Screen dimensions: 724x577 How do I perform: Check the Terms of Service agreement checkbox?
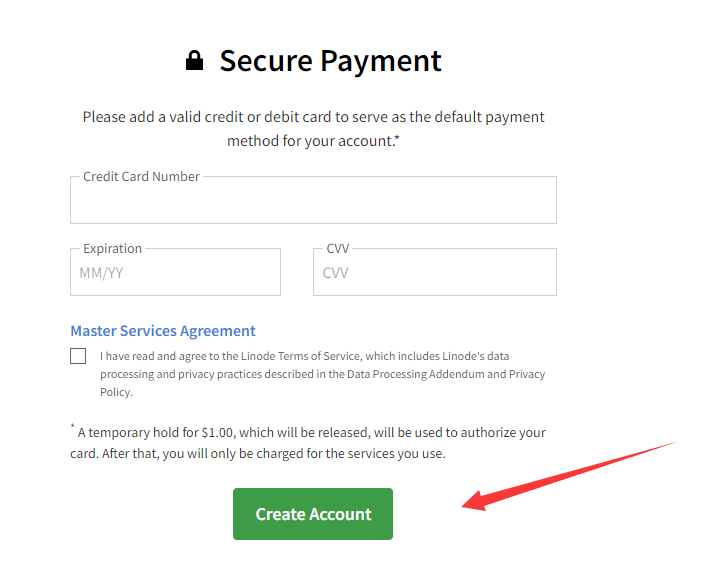[x=78, y=356]
